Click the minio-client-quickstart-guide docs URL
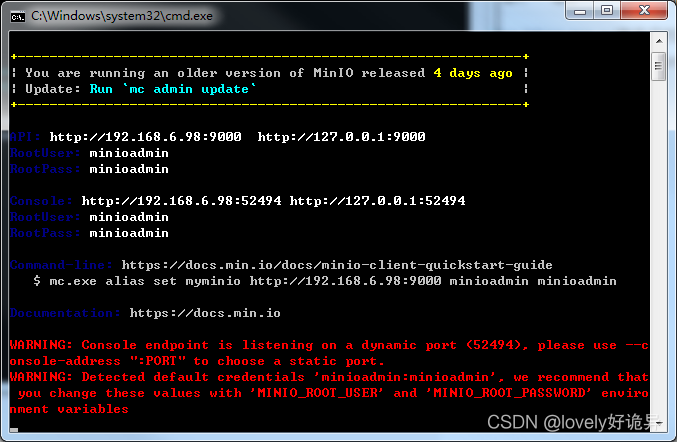Screen dimensions: 677x442 337,265
